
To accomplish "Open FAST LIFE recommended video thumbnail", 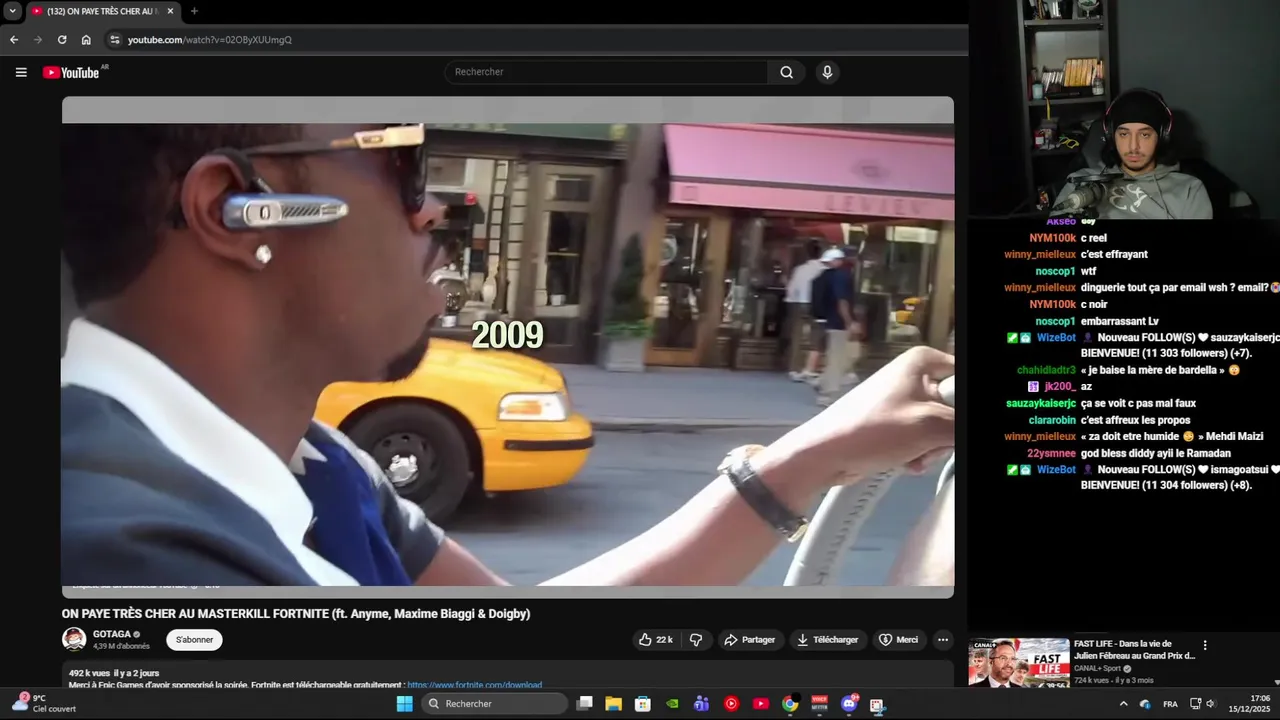I will point(1019,663).
